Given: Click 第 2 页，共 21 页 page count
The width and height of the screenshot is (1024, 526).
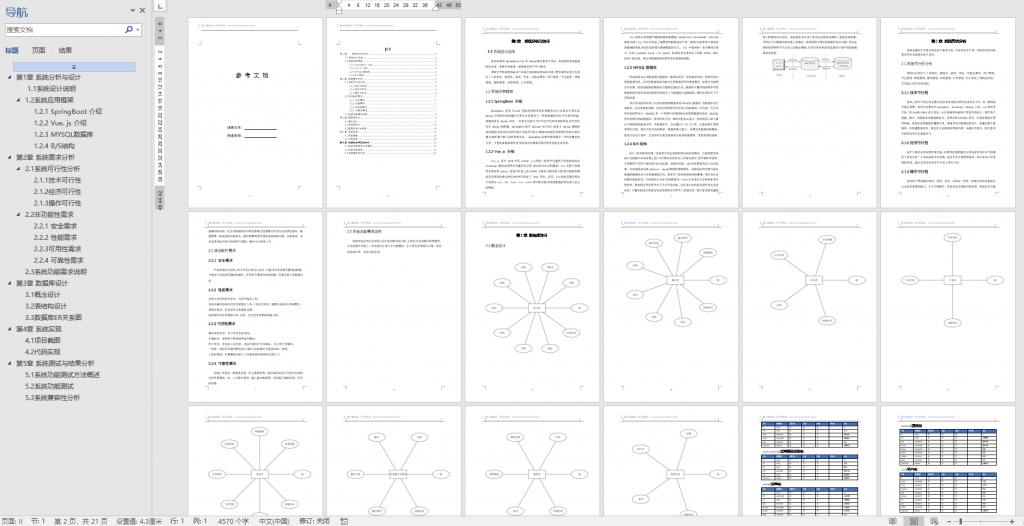Looking at the screenshot, I should [x=81, y=521].
